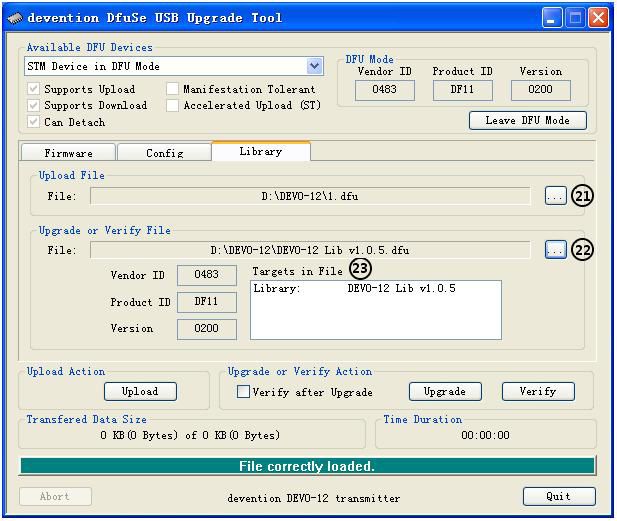Select the Library tab
This screenshot has height=521, width=617.
point(261,151)
